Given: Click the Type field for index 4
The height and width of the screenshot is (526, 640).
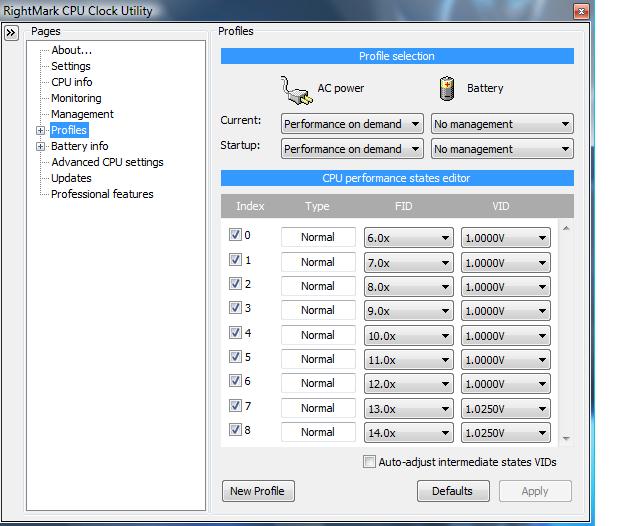Looking at the screenshot, I should click(x=318, y=335).
